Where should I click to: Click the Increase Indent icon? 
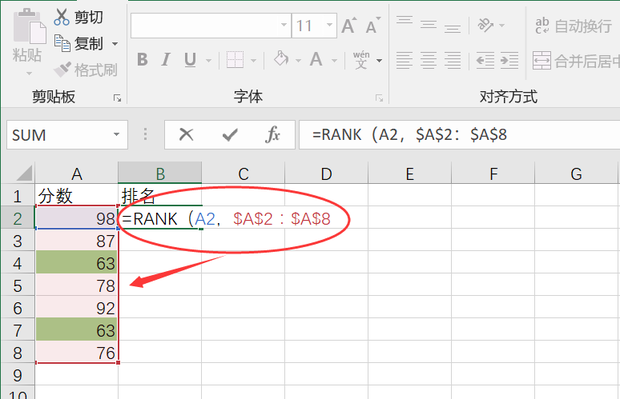(509, 61)
